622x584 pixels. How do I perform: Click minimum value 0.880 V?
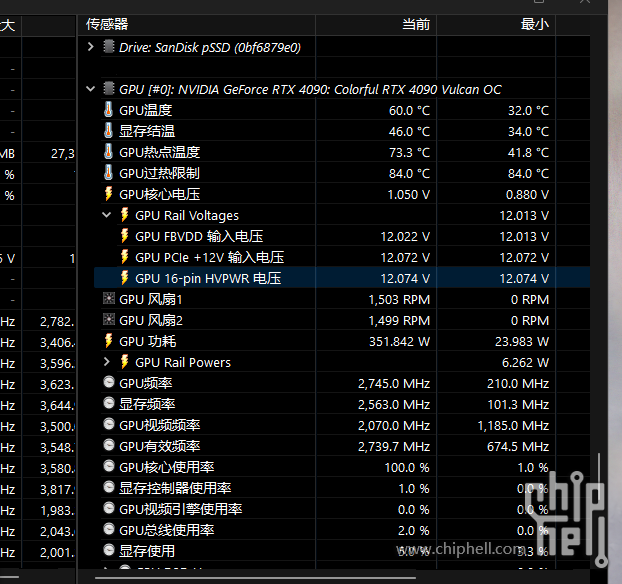point(528,194)
